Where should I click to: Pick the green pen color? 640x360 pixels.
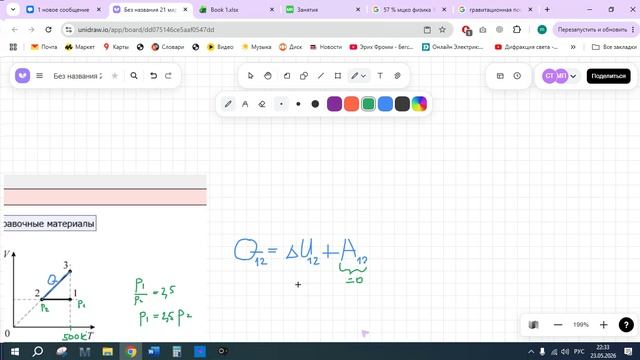click(368, 104)
